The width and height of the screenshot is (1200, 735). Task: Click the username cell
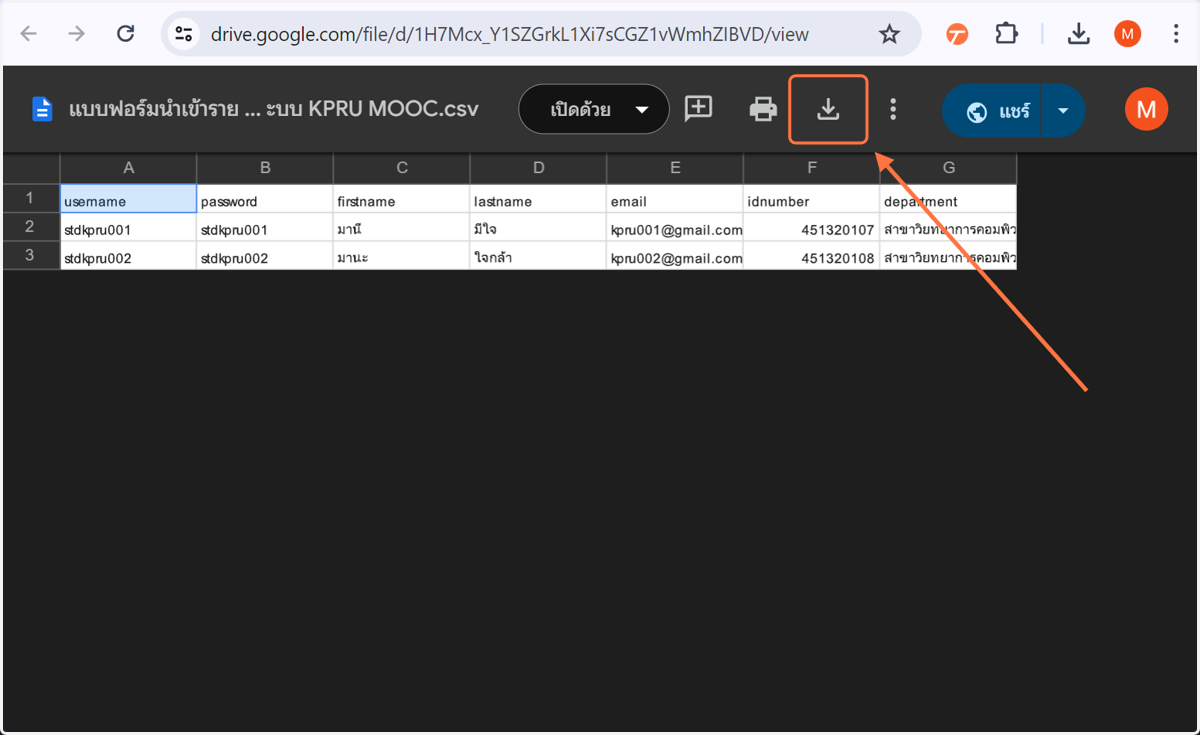[128, 199]
